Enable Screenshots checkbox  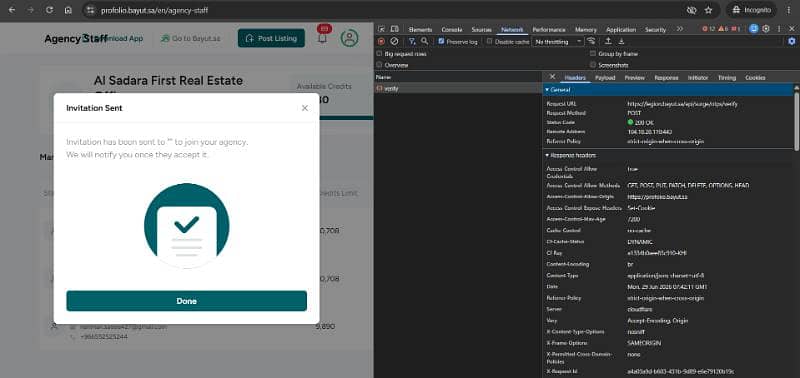point(593,65)
